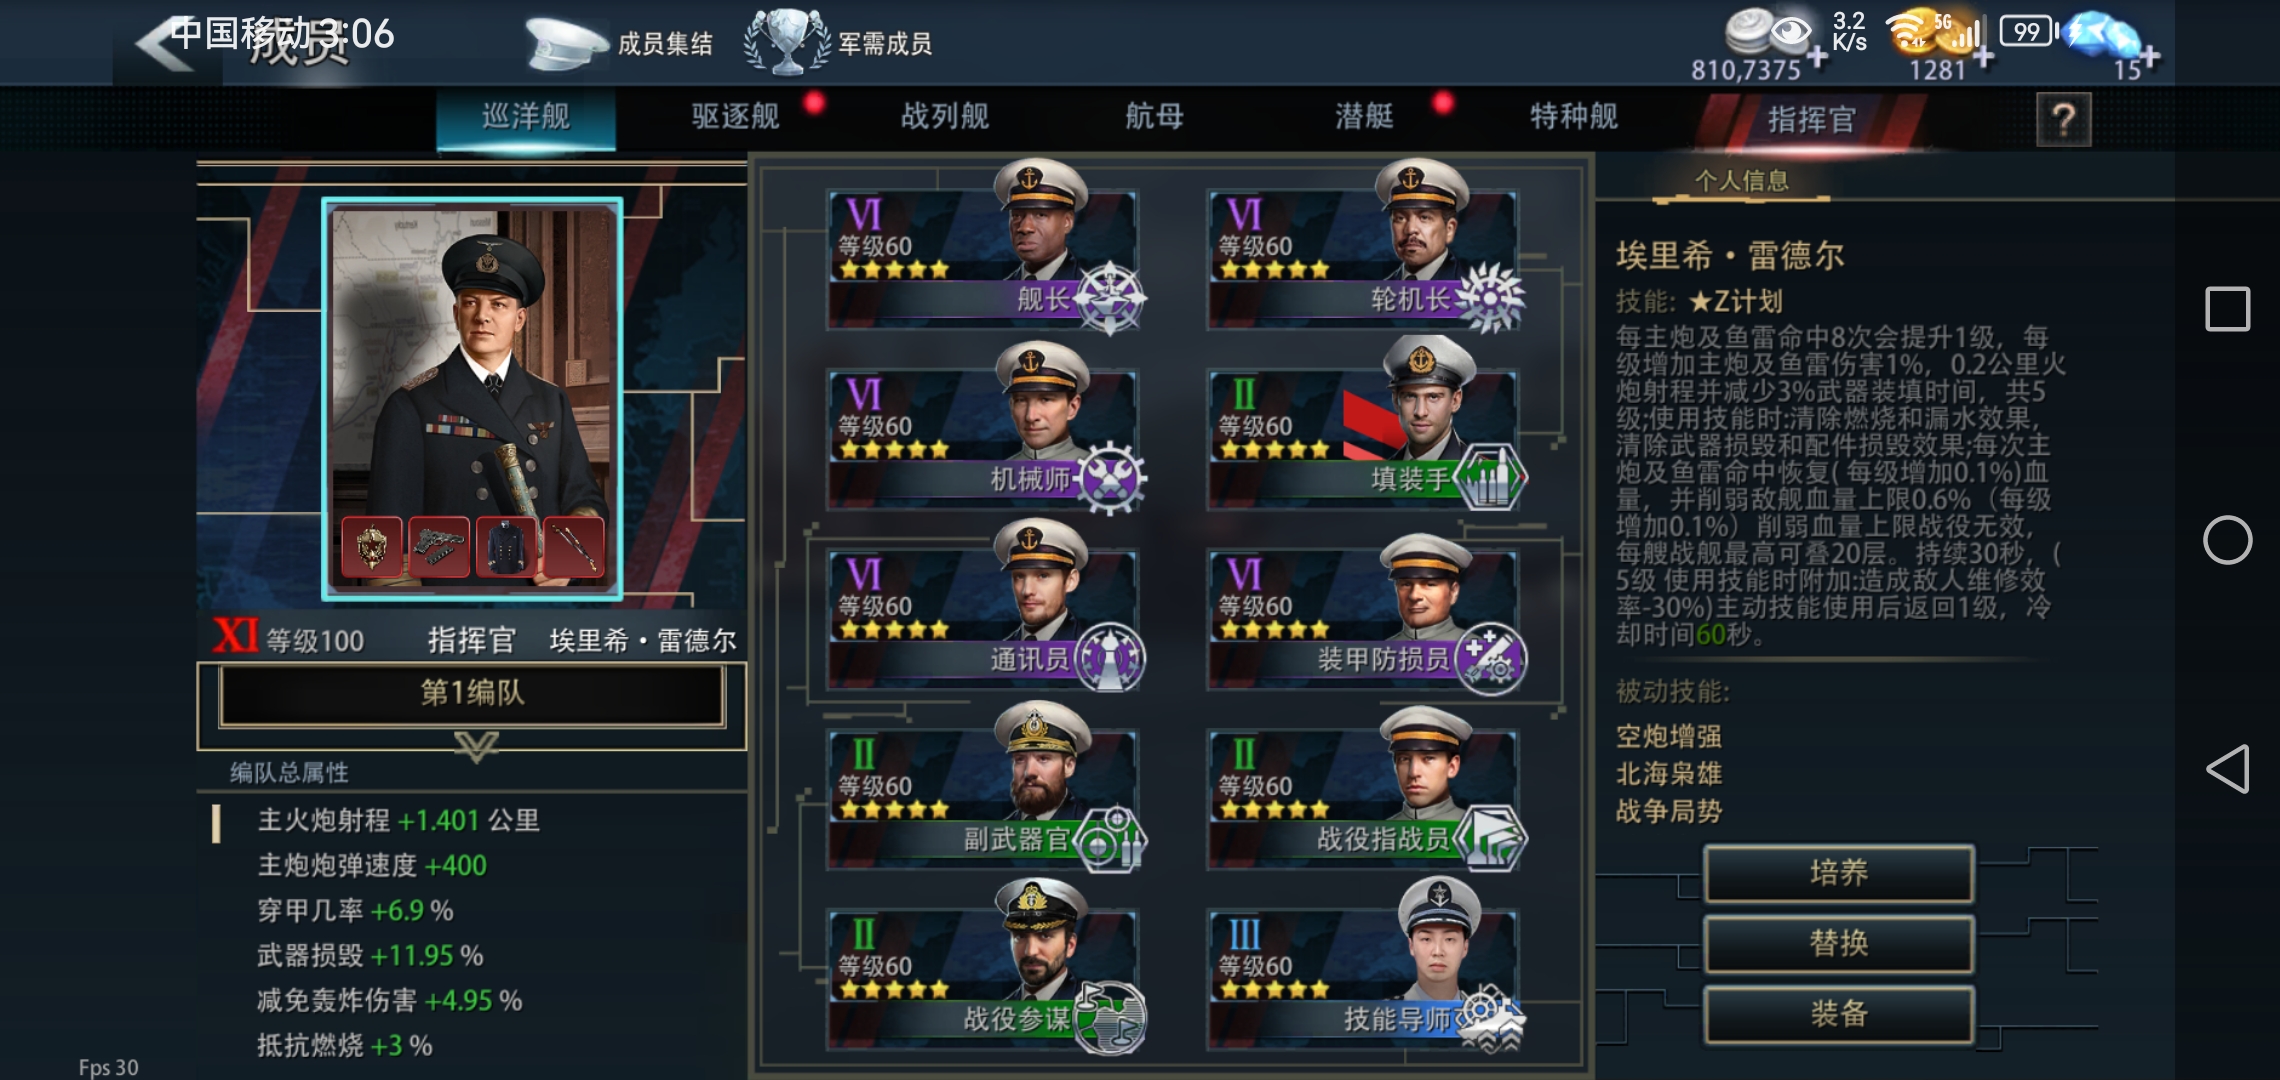Expand fleet list chevron below 第1编队

(x=476, y=745)
